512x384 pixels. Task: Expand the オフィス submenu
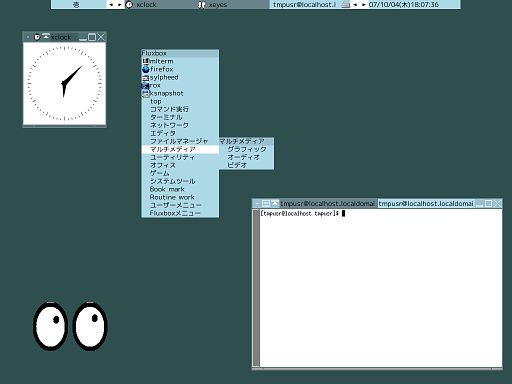180,165
